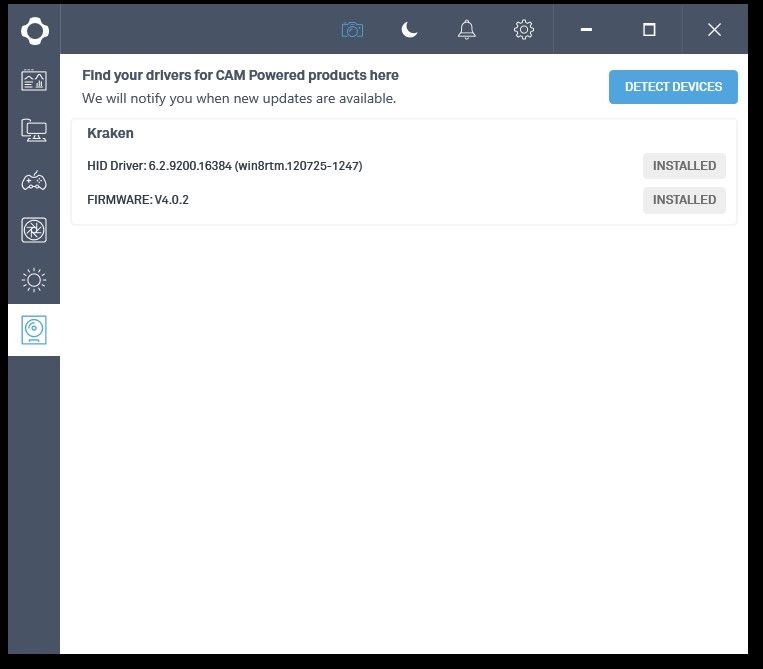Click the Kraken device heading
Screen dimensions: 763x669
[110, 133]
